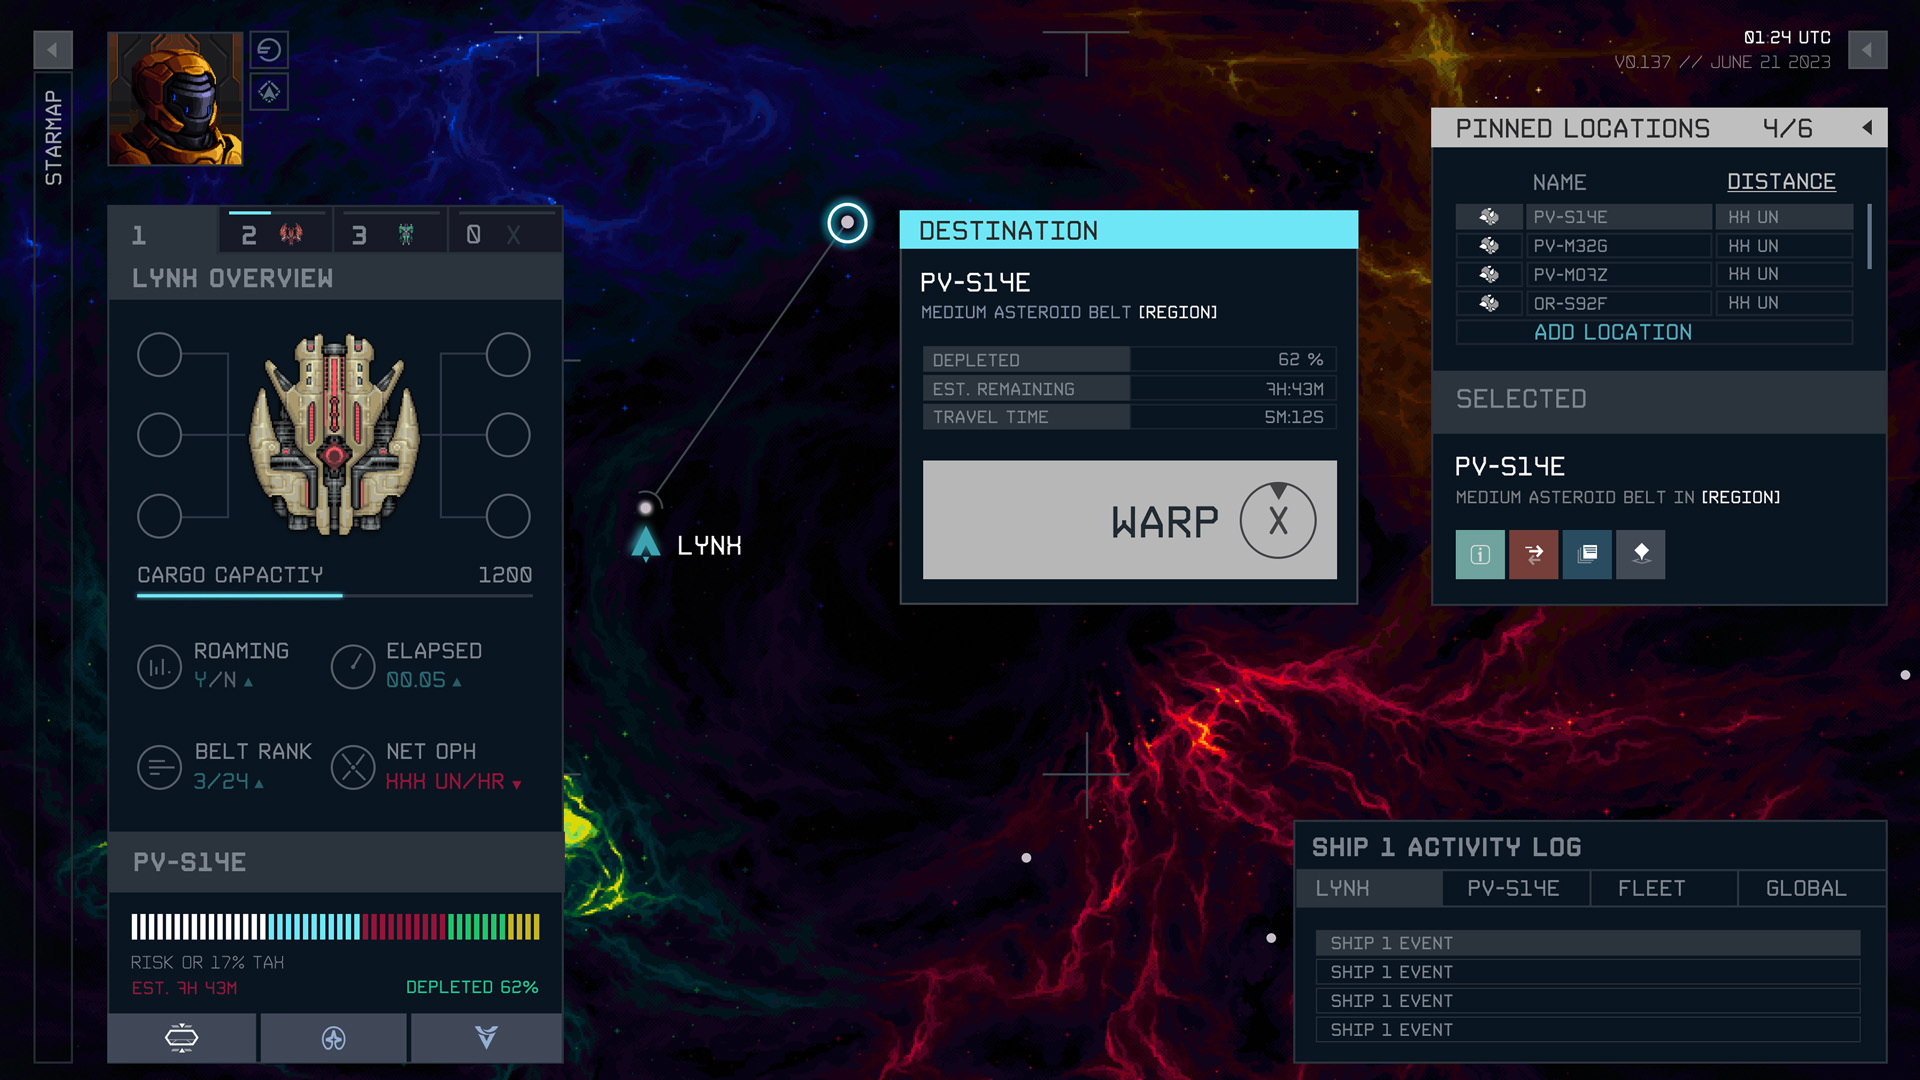This screenshot has height=1080, width=1920.
Task: Click the pilot portrait thumbnail
Action: tap(175, 98)
